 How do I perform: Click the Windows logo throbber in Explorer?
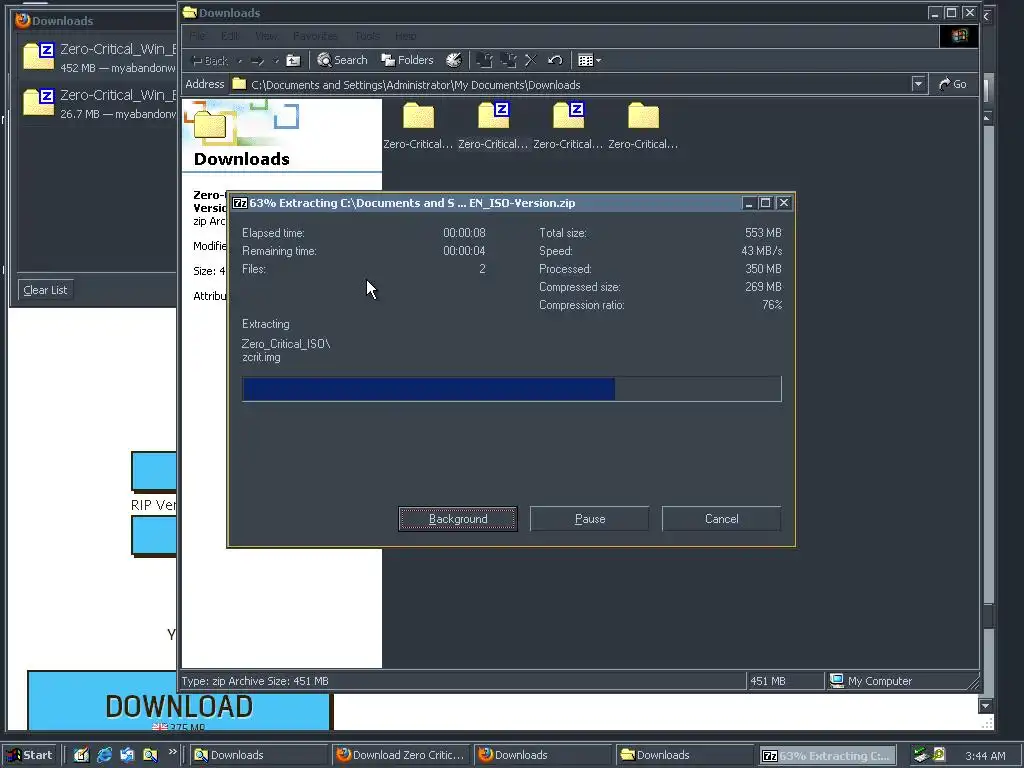(x=959, y=36)
